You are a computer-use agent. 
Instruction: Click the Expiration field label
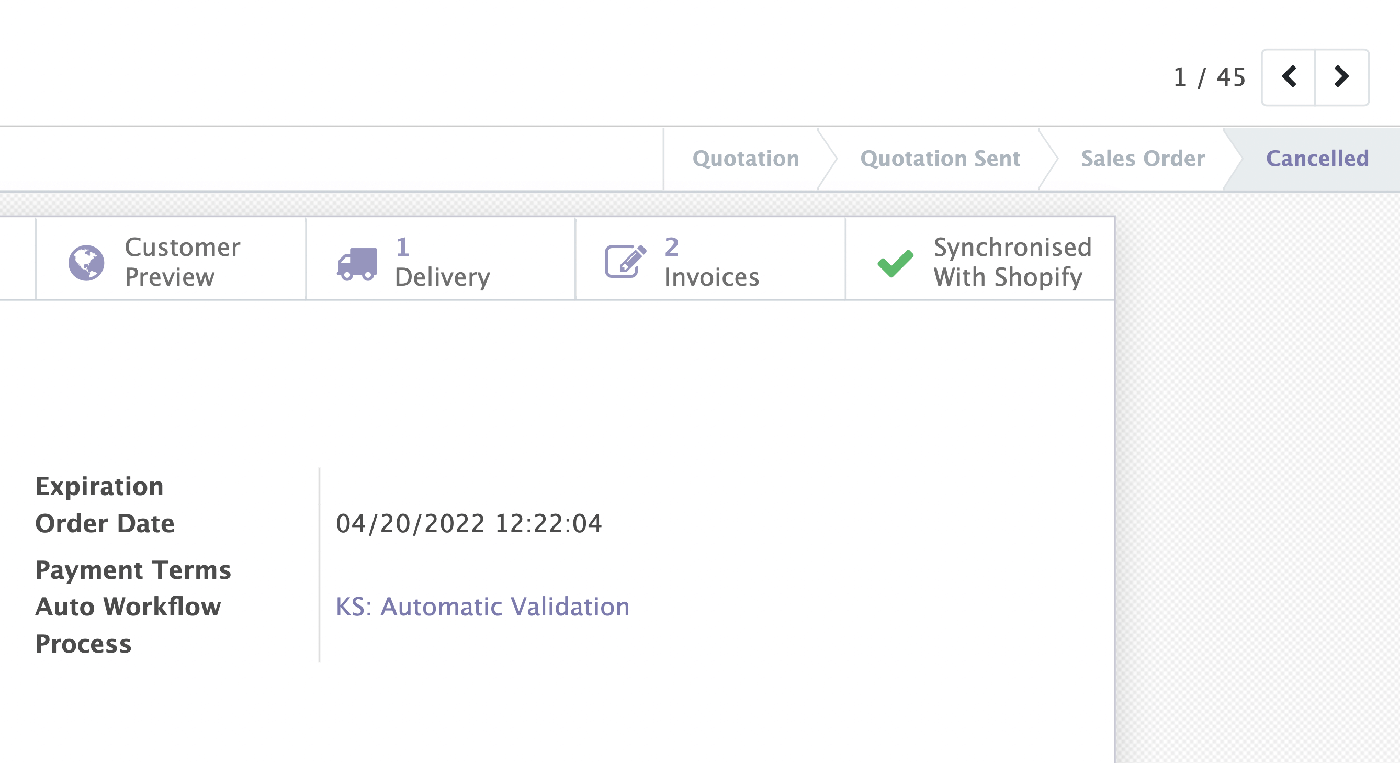click(x=99, y=487)
